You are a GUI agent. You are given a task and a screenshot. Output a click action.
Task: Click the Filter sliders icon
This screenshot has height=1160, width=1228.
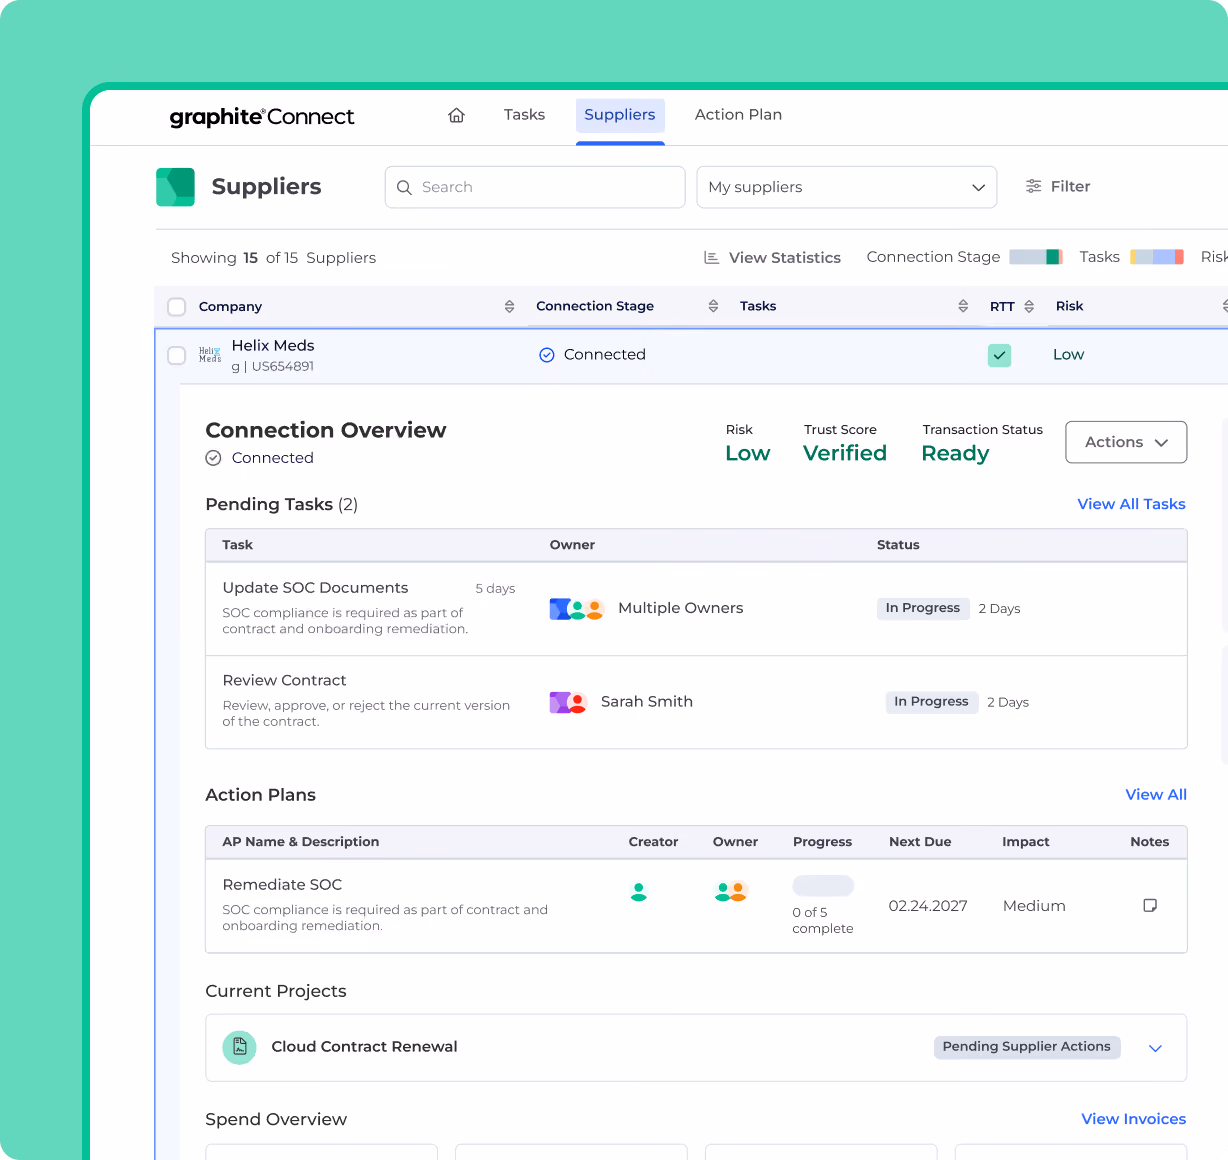tap(1034, 186)
